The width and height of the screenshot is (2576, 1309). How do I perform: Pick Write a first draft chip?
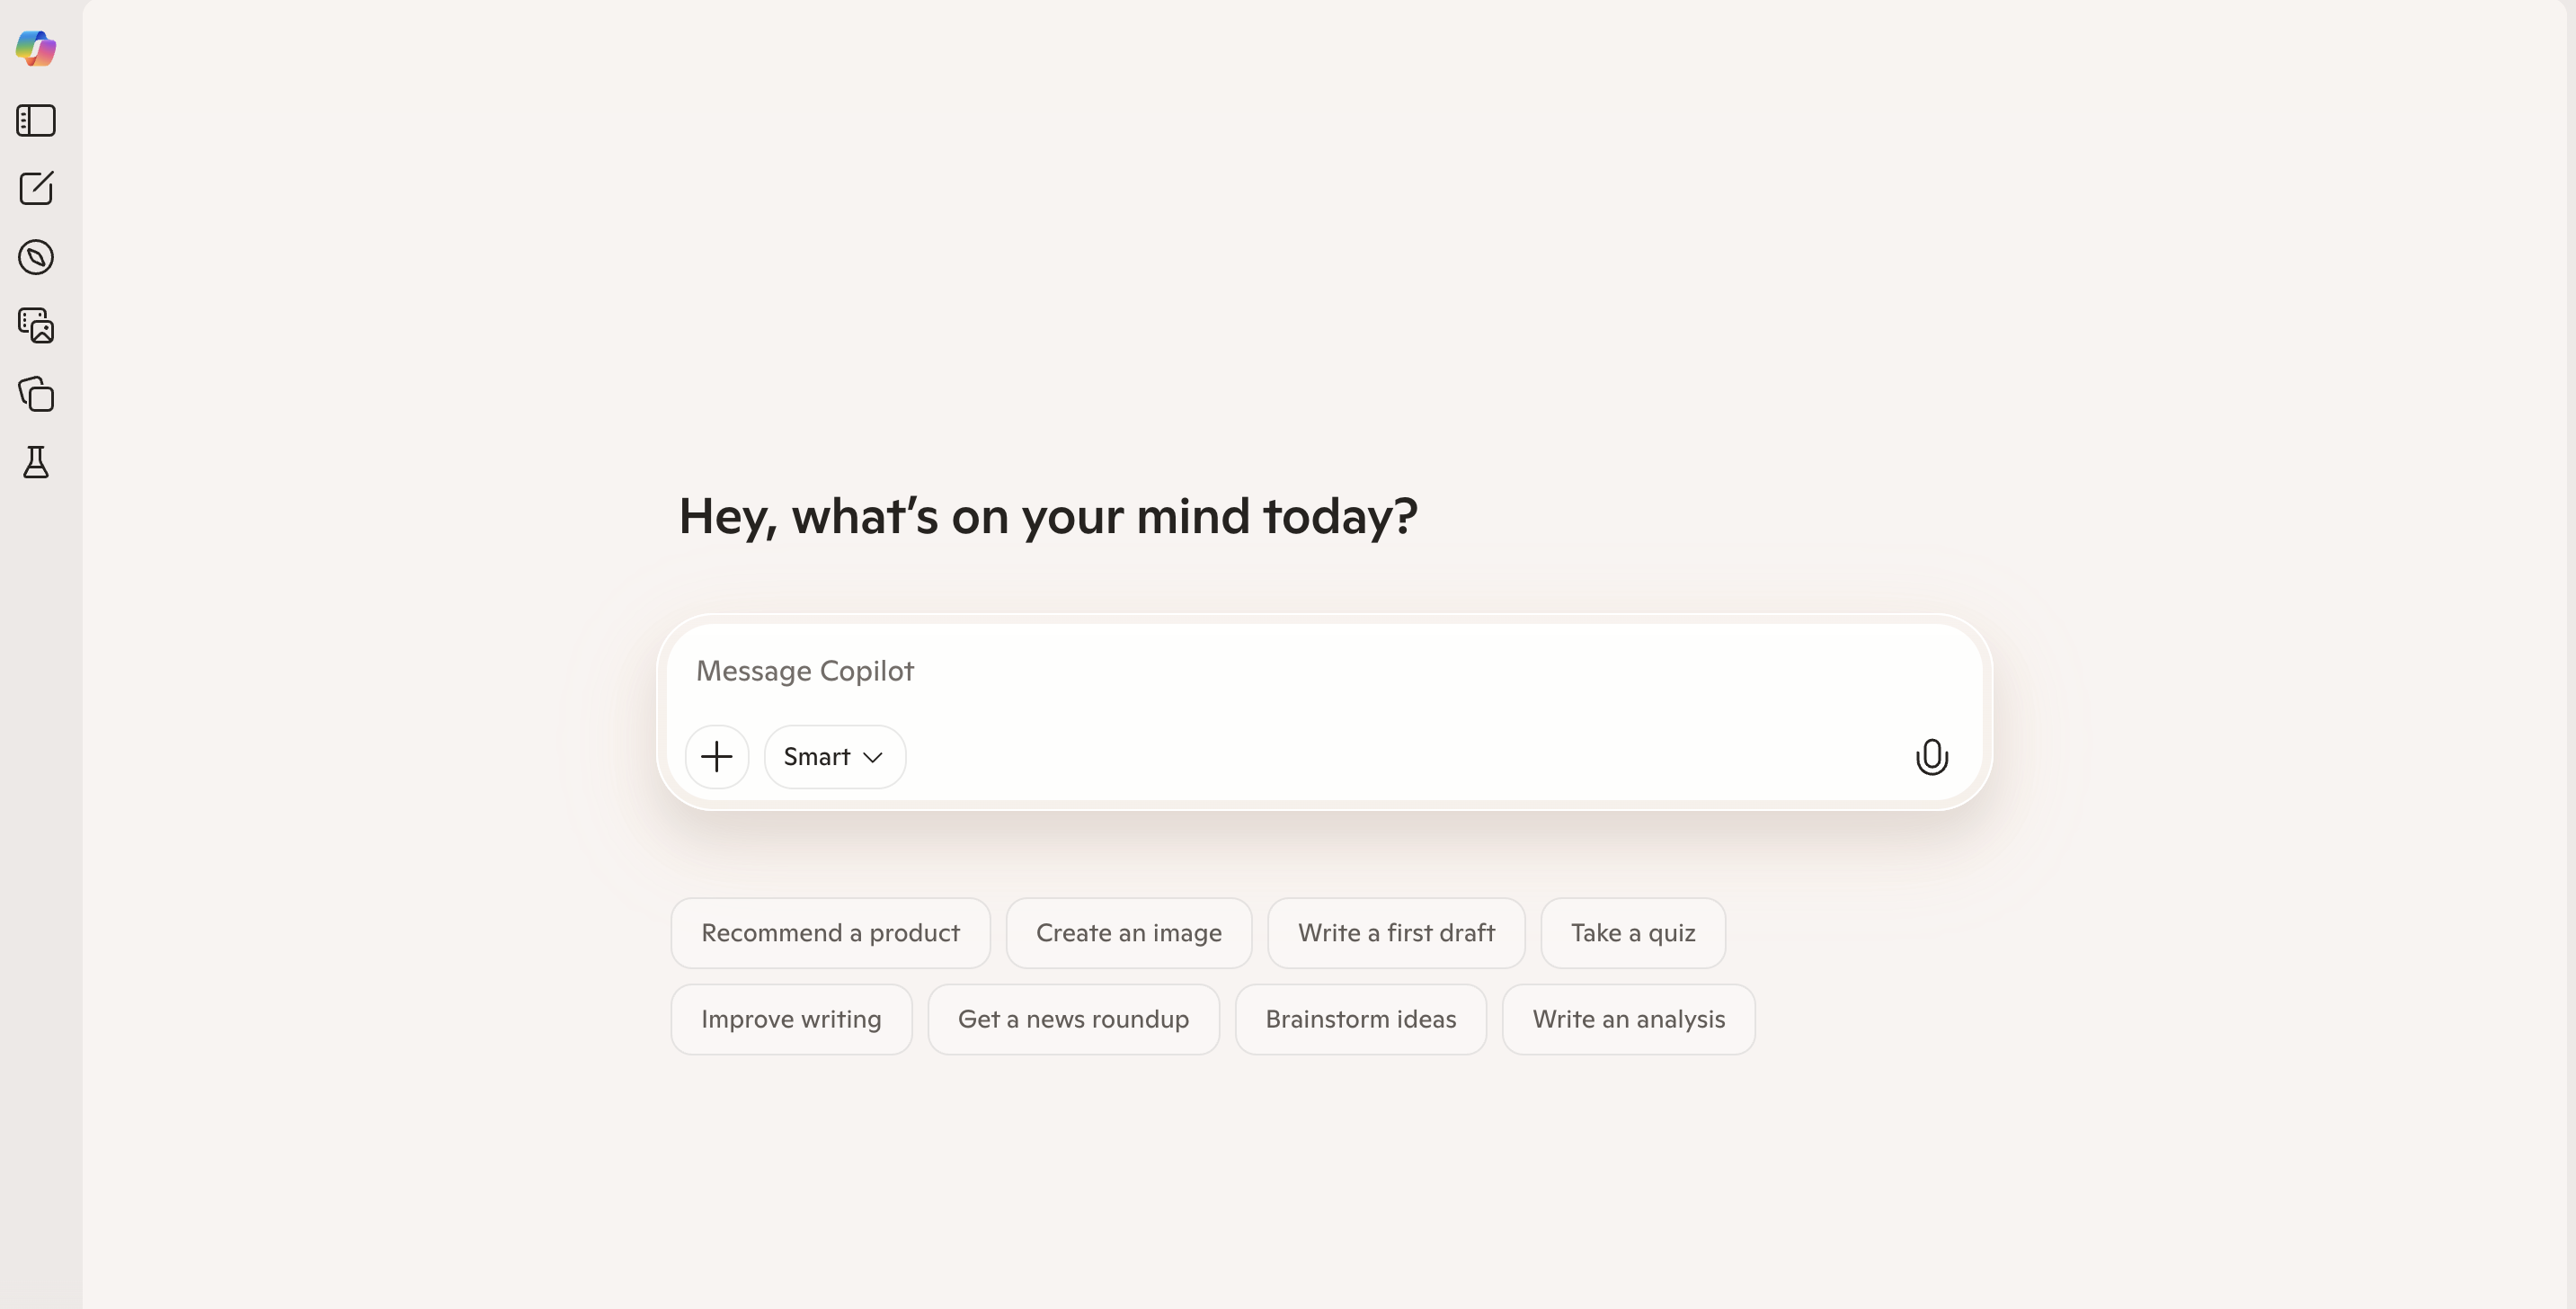(x=1396, y=933)
